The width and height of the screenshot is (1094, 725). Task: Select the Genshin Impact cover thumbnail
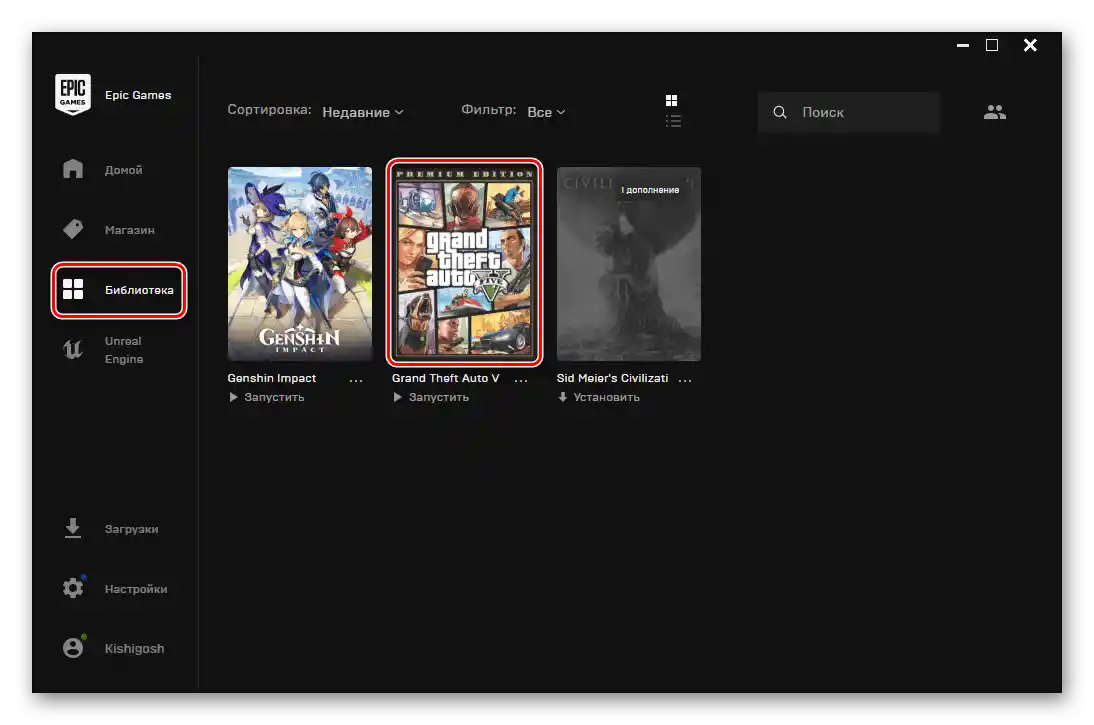299,264
